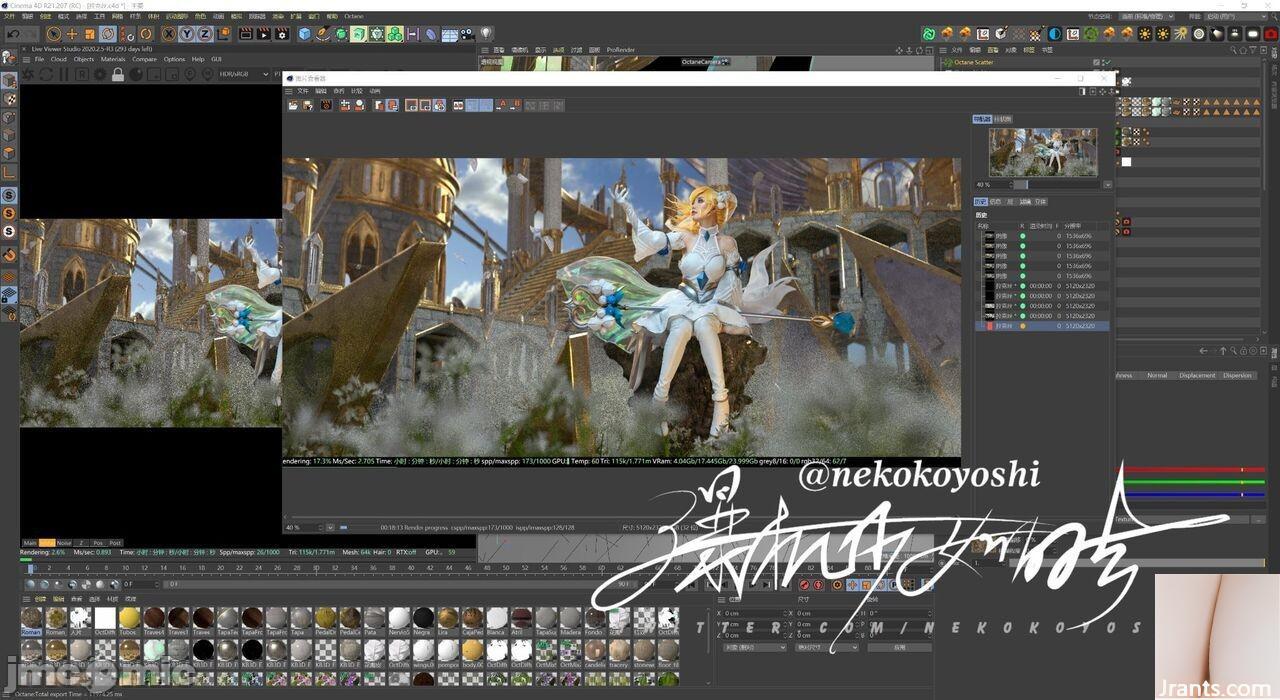Viewport: 1280px width, 700px height.
Task: Open the Edit Render Settings clapperboard icon
Action: click(282, 34)
